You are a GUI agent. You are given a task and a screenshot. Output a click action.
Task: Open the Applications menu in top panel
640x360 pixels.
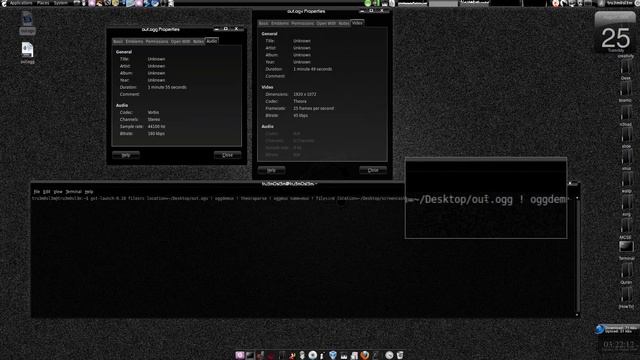pos(21,3)
